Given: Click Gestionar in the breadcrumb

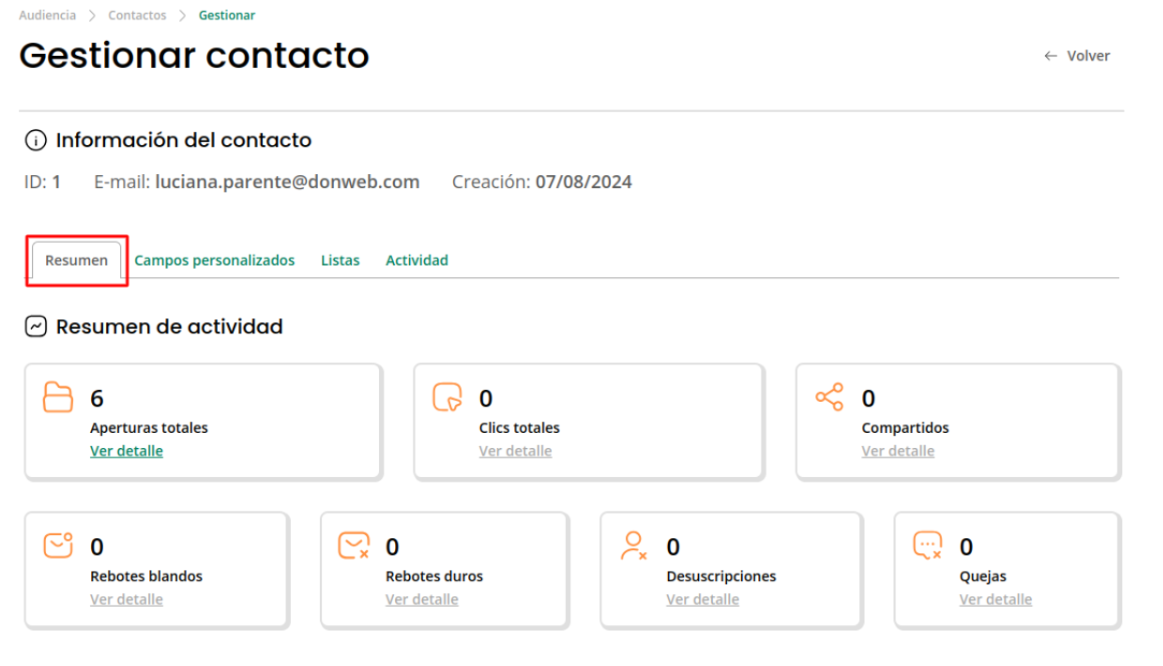Looking at the screenshot, I should pos(227,15).
